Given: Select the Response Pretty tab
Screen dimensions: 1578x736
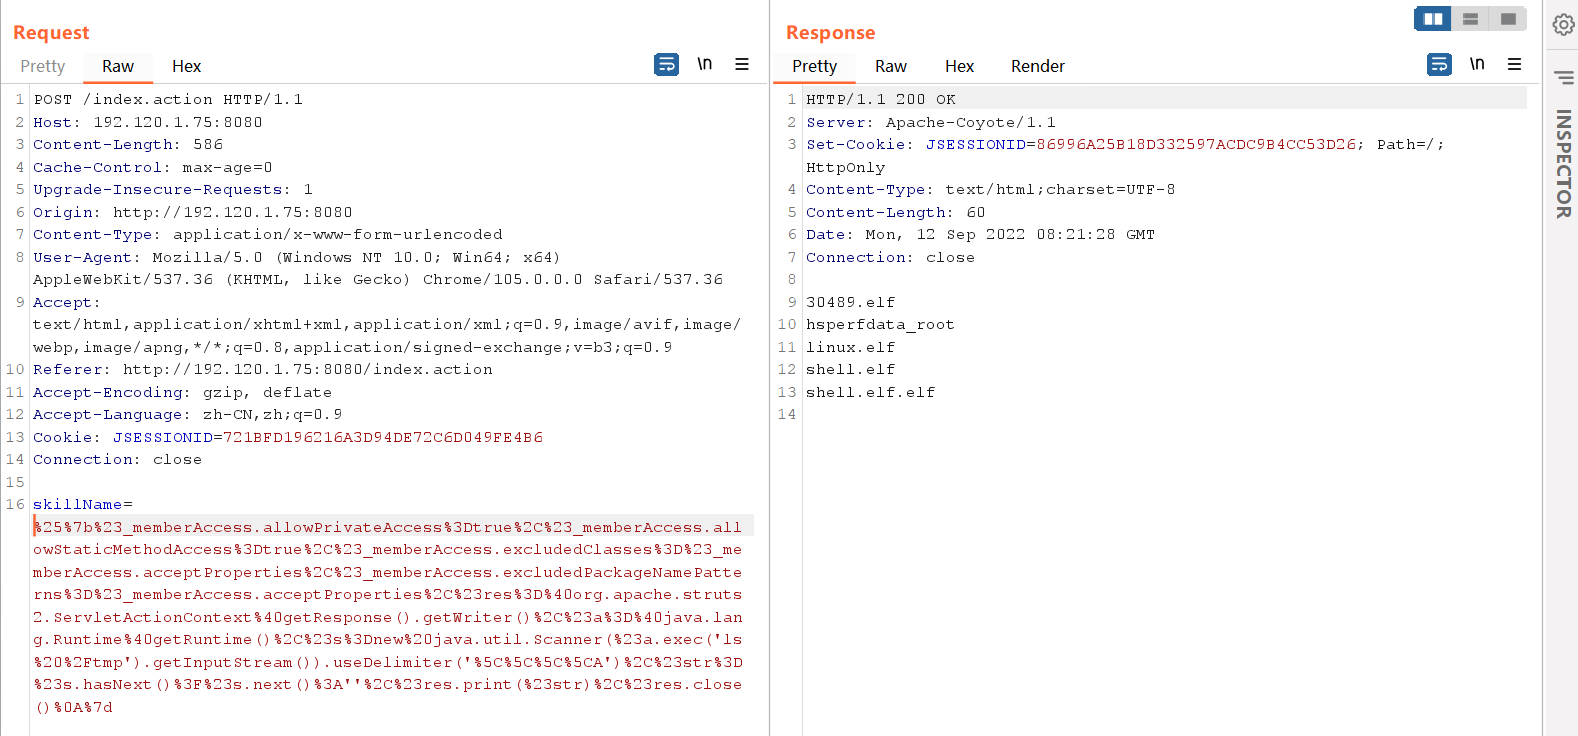Looking at the screenshot, I should click(x=814, y=66).
